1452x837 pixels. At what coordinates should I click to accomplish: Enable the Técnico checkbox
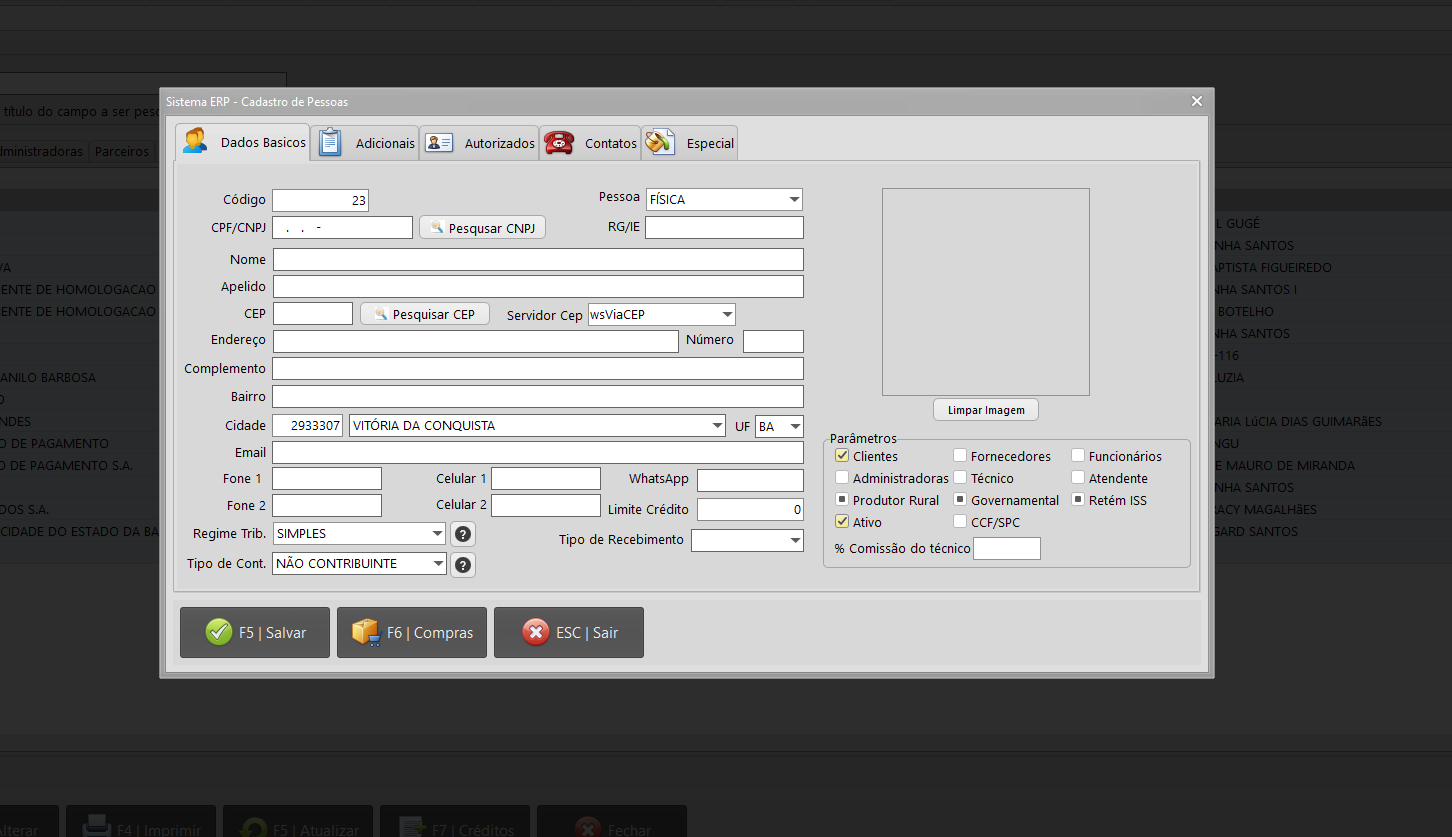tap(960, 478)
